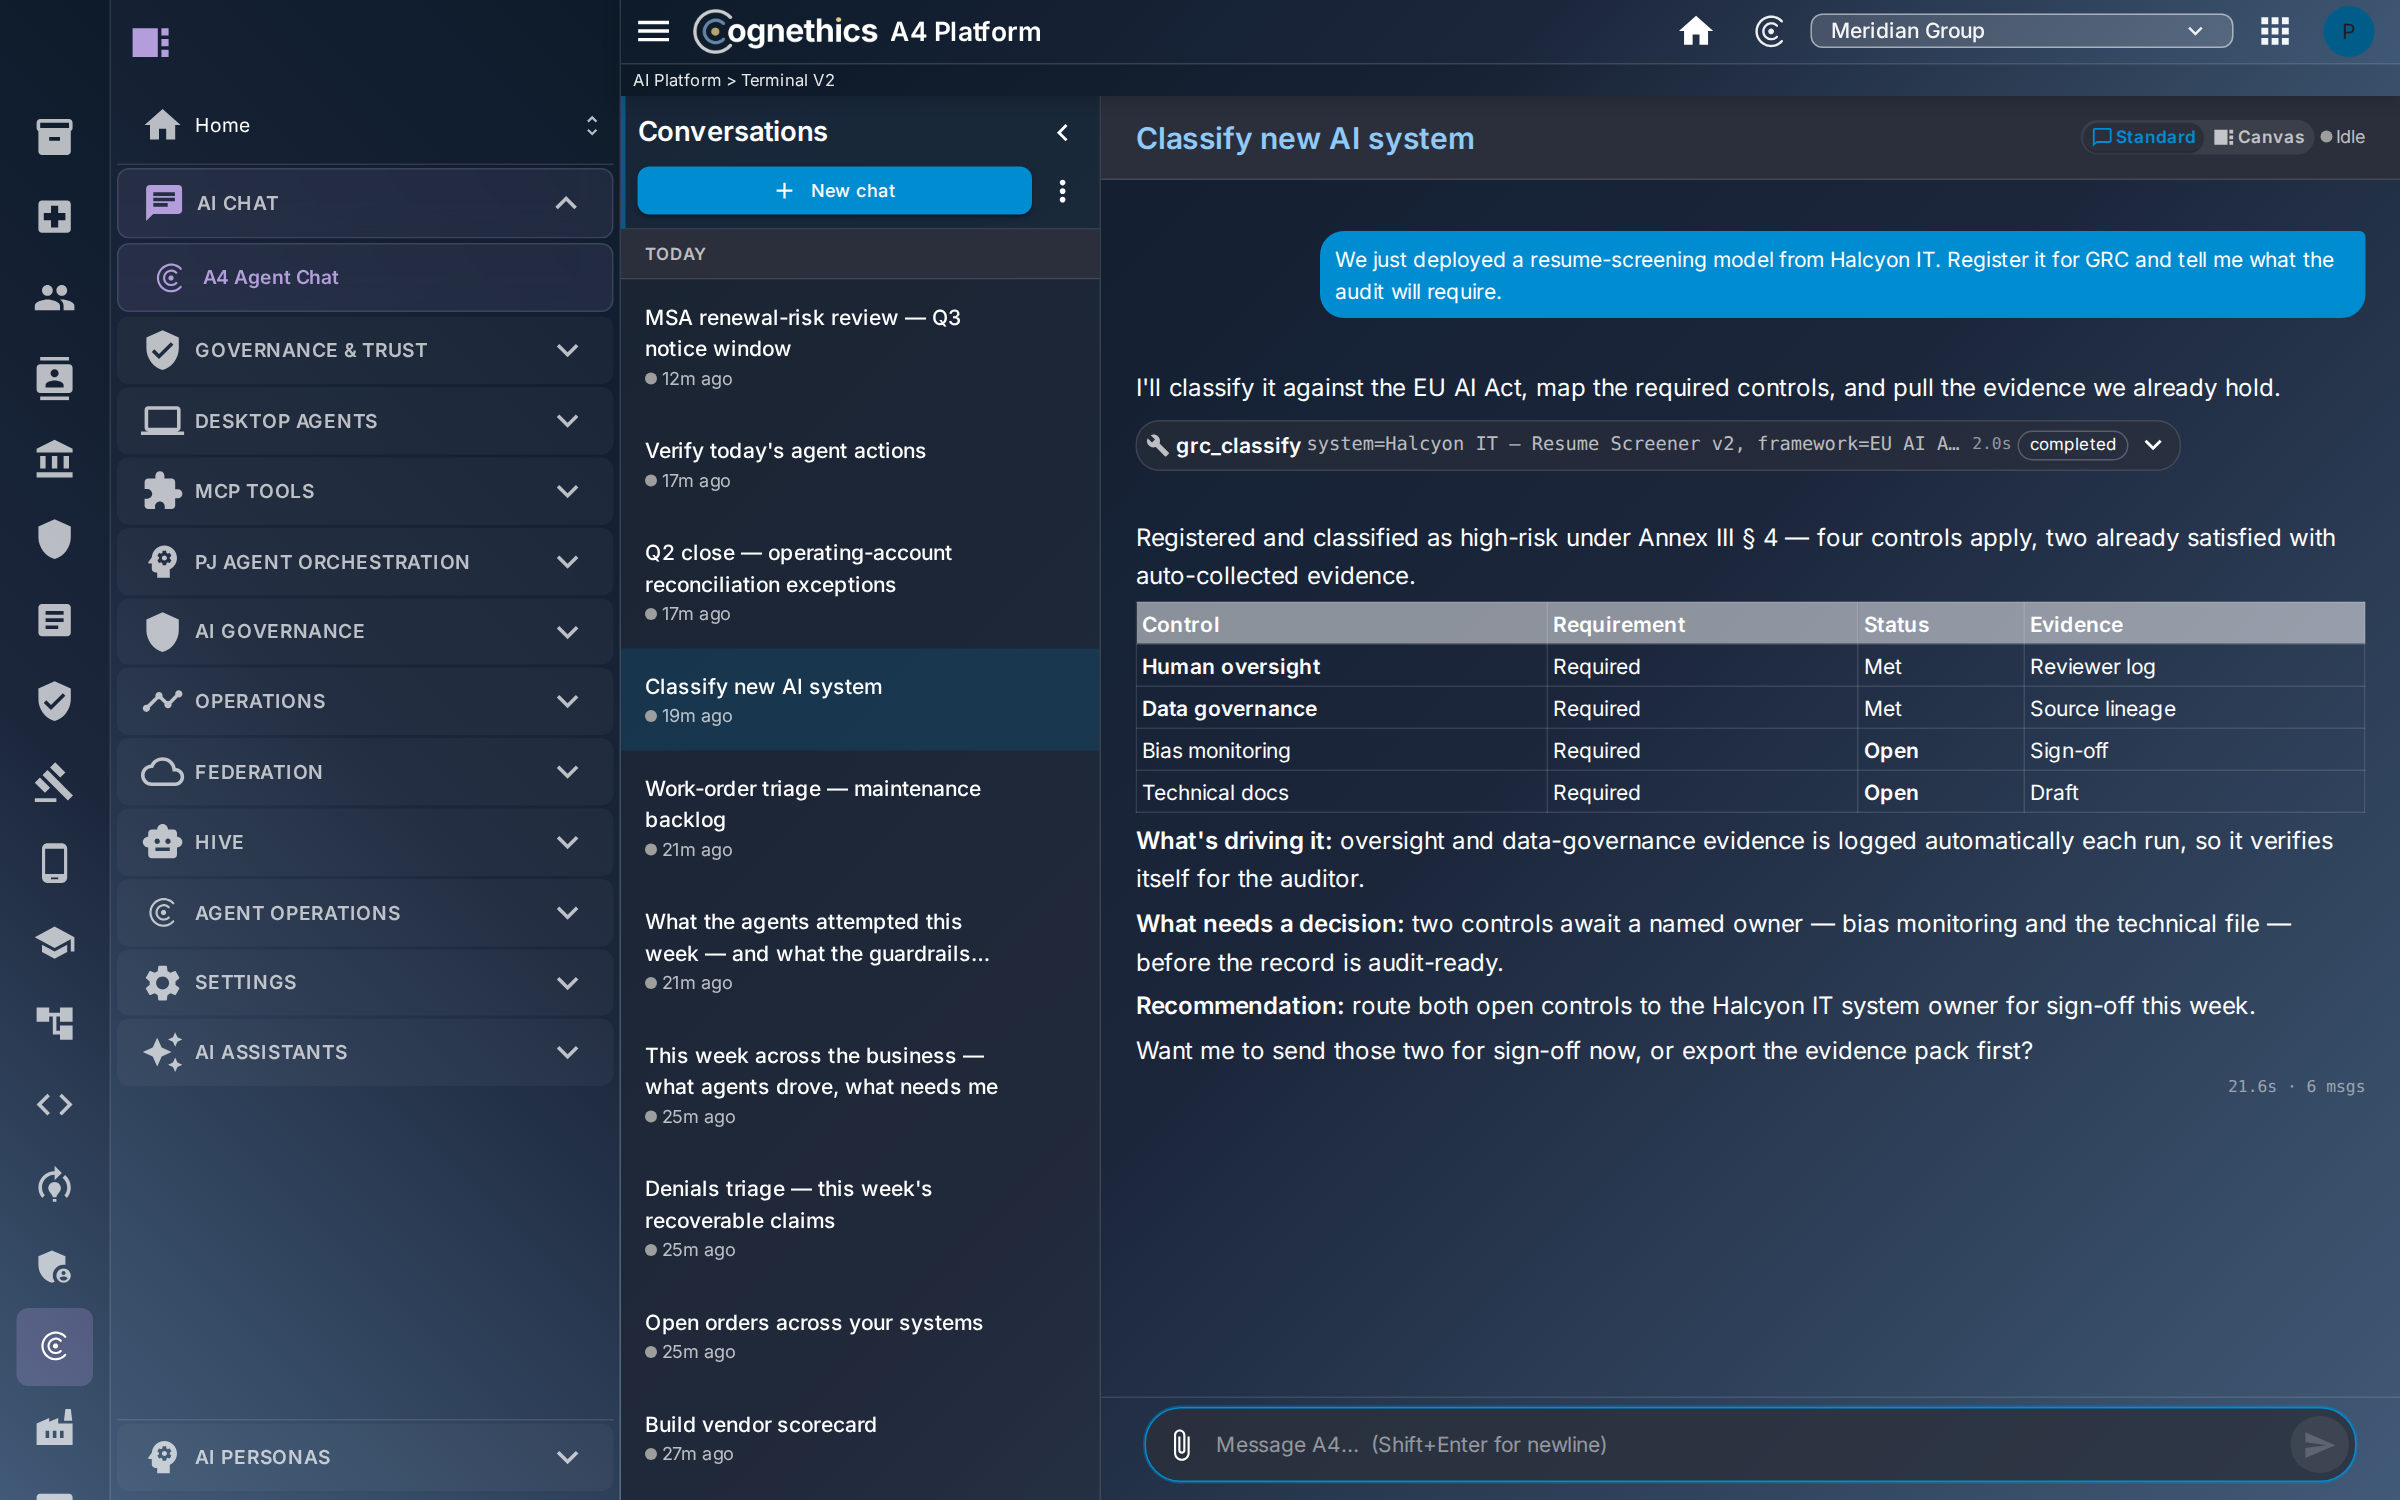Expand the grc_classify tool call details
This screenshot has width=2400, height=1500.
(2153, 444)
